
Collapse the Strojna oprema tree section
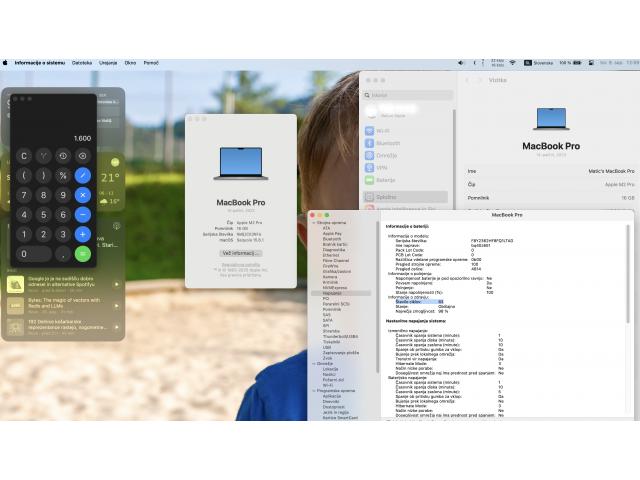point(314,223)
